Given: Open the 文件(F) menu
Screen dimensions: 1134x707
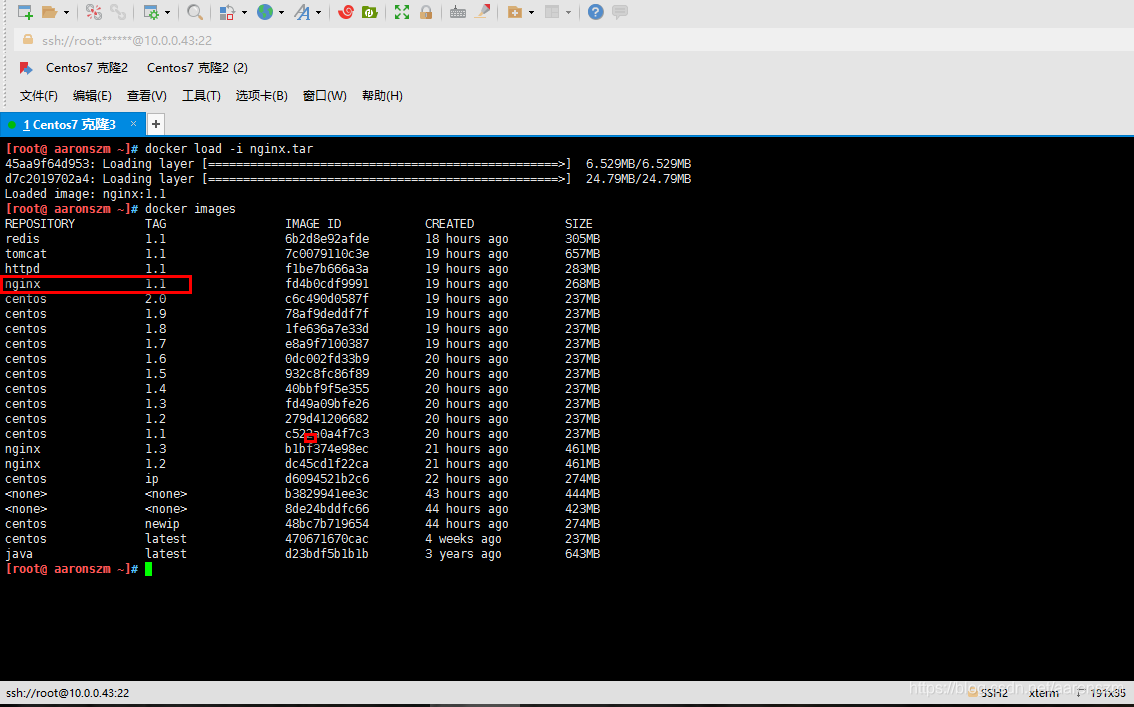Looking at the screenshot, I should click(38, 95).
